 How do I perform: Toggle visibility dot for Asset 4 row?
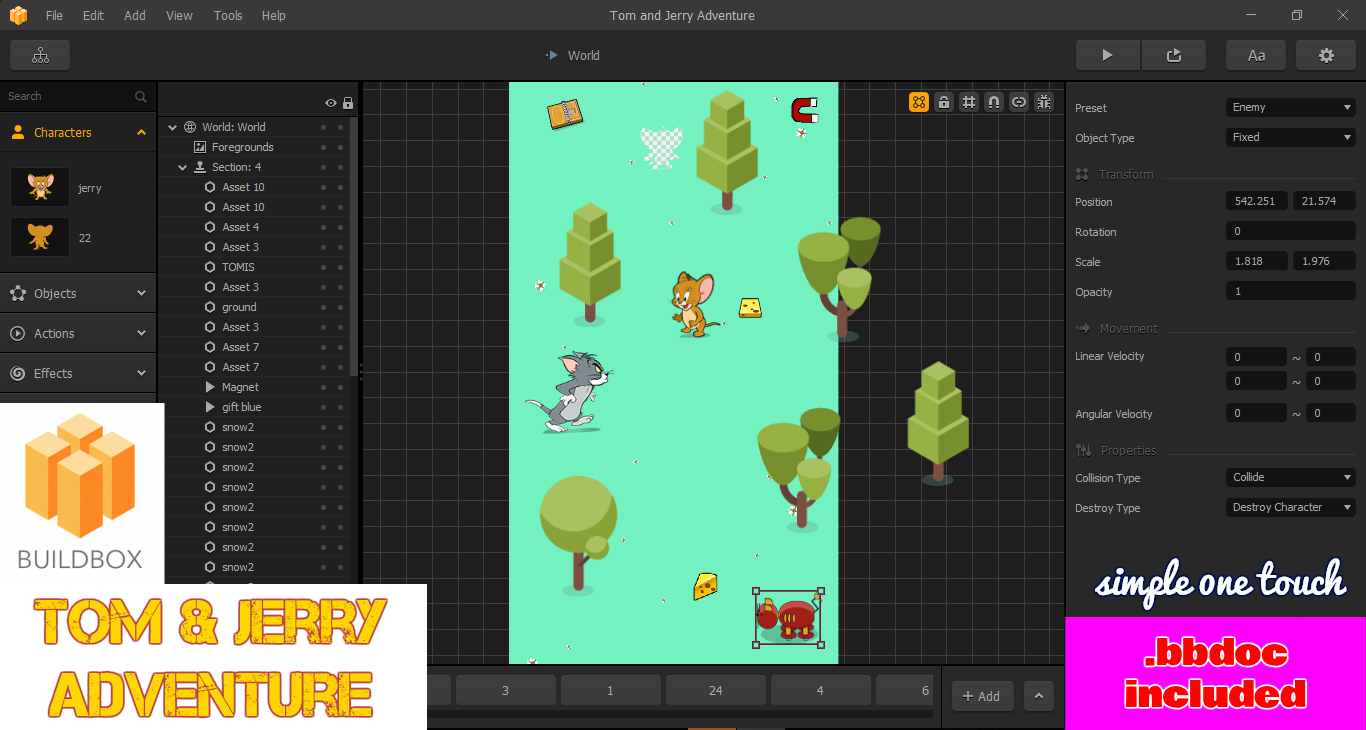pos(323,227)
